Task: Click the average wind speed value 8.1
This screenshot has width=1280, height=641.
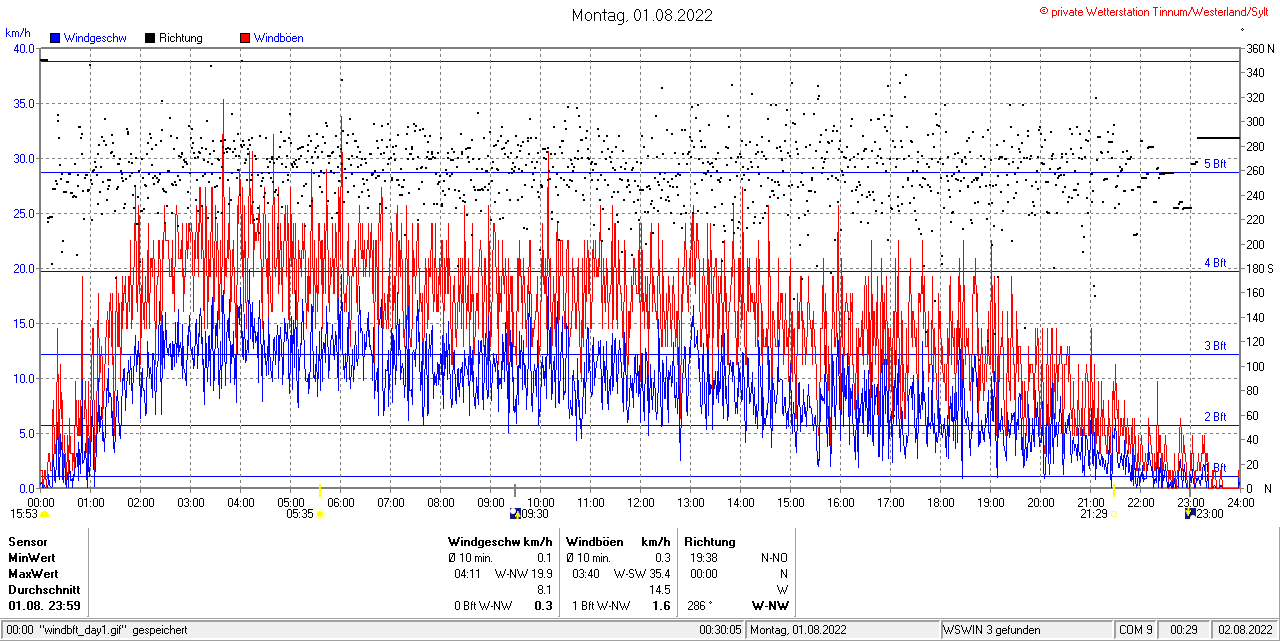Action: [x=545, y=590]
